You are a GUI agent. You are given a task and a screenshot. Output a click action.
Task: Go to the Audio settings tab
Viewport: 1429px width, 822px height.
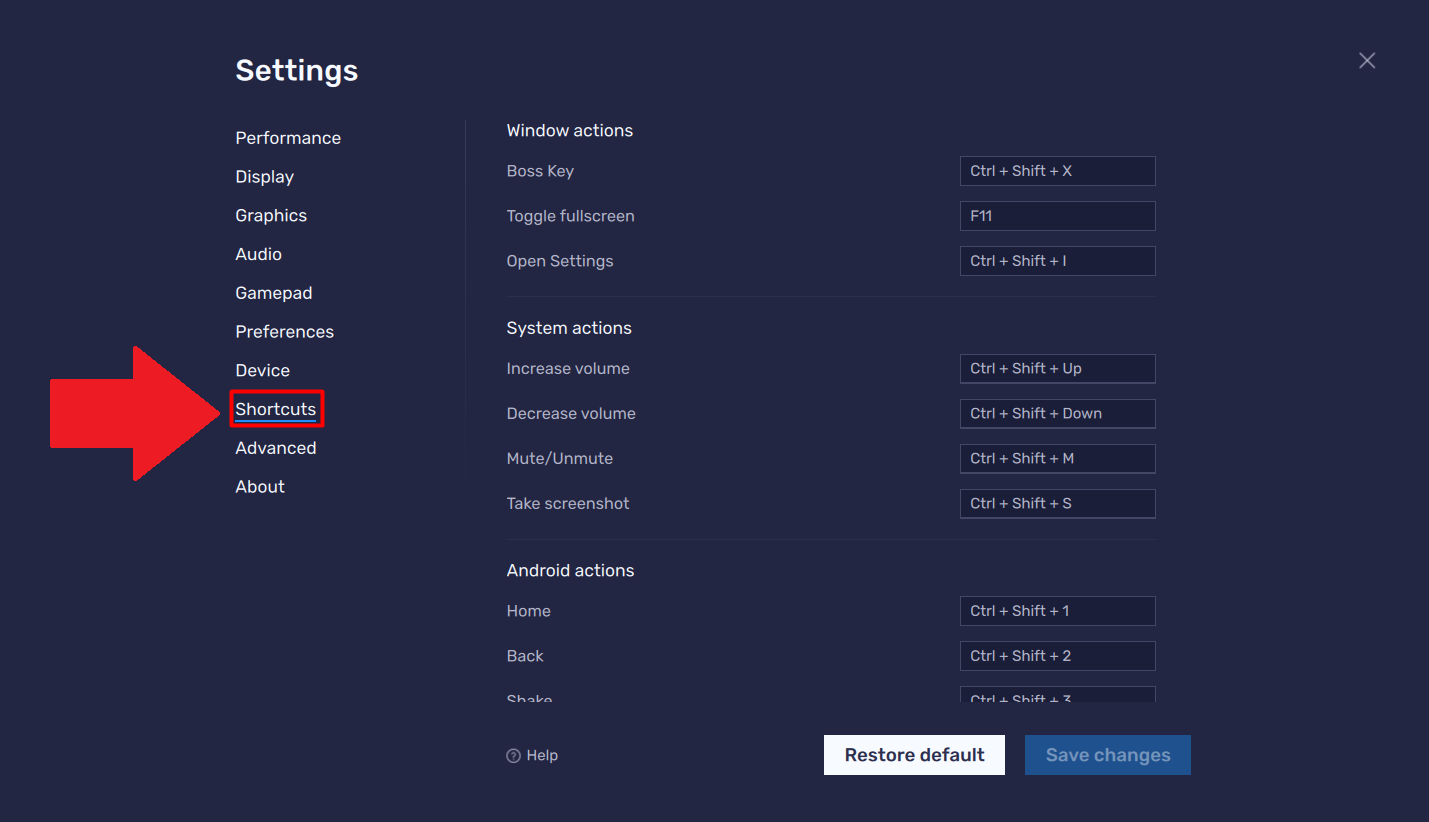pyautogui.click(x=258, y=254)
